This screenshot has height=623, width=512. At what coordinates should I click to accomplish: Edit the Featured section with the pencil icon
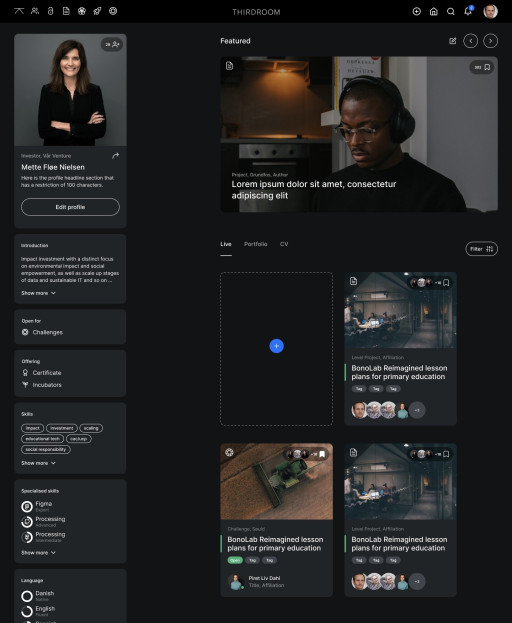click(x=452, y=41)
